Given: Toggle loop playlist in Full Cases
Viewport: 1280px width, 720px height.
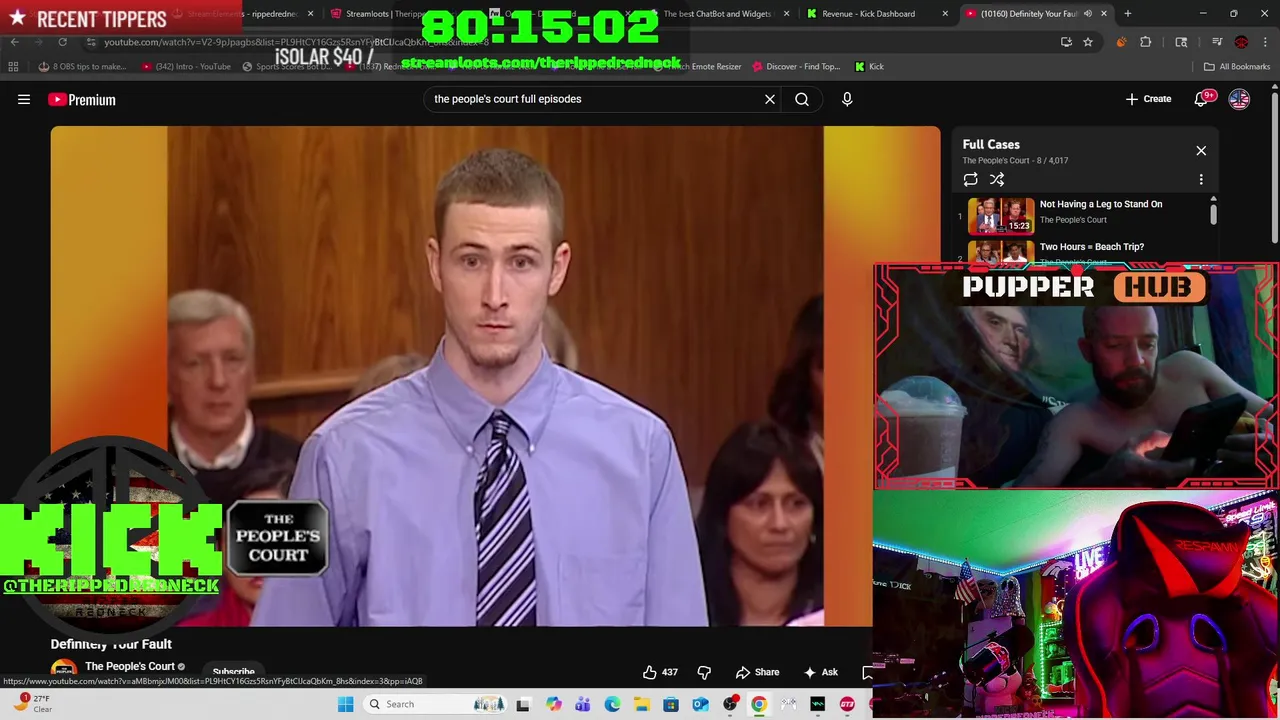Looking at the screenshot, I should coord(970,180).
